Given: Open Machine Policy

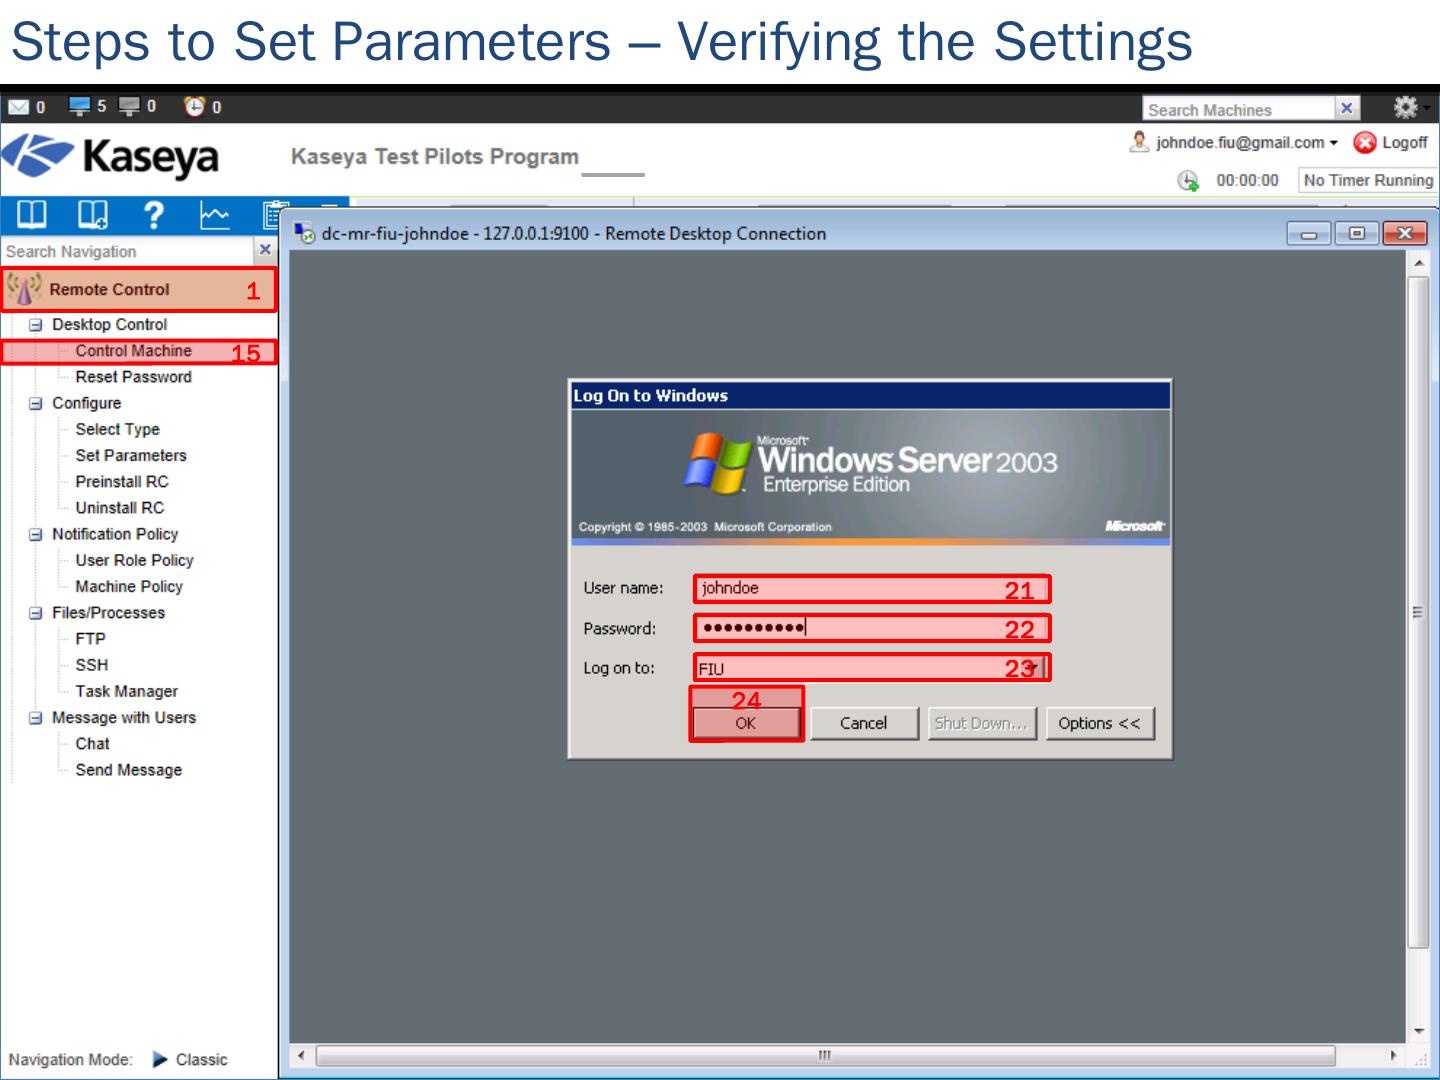Looking at the screenshot, I should click(x=129, y=587).
